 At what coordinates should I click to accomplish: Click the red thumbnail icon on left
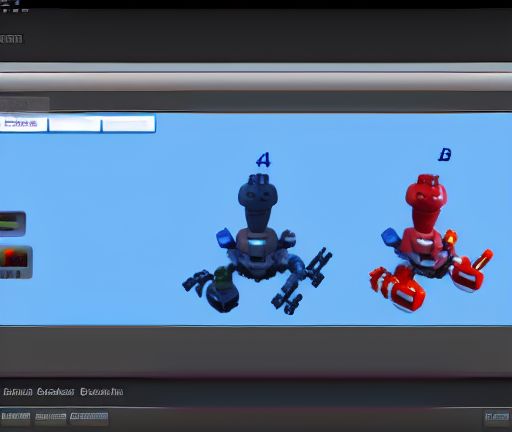pos(16,262)
